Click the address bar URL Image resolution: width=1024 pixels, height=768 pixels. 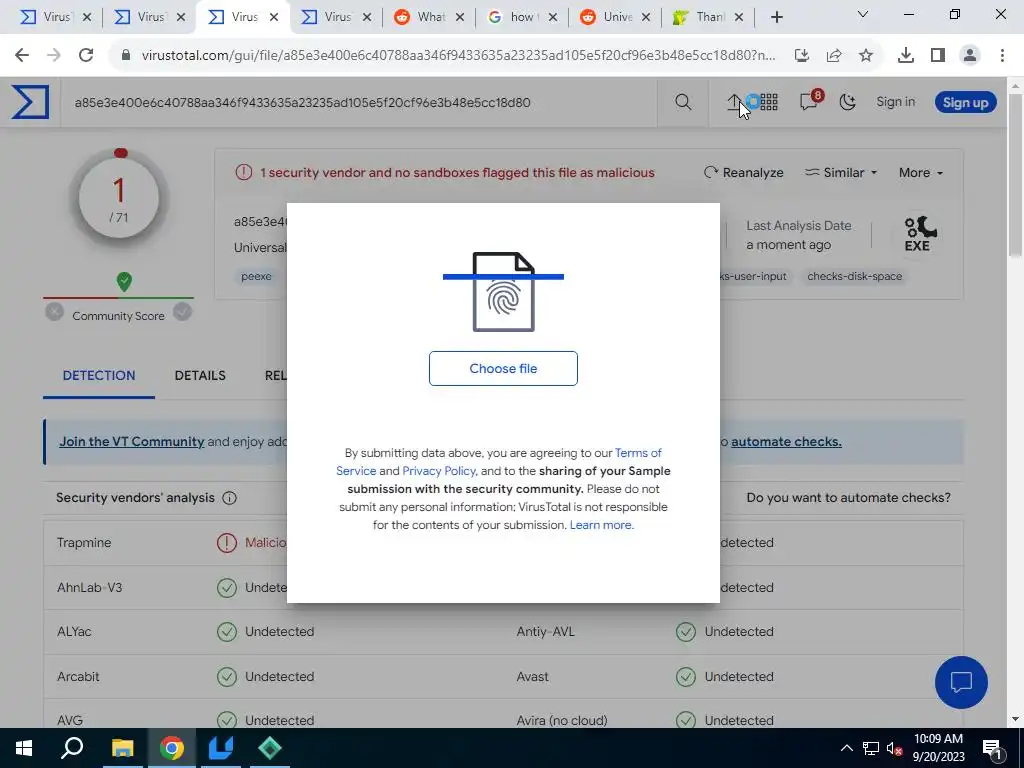(x=458, y=55)
